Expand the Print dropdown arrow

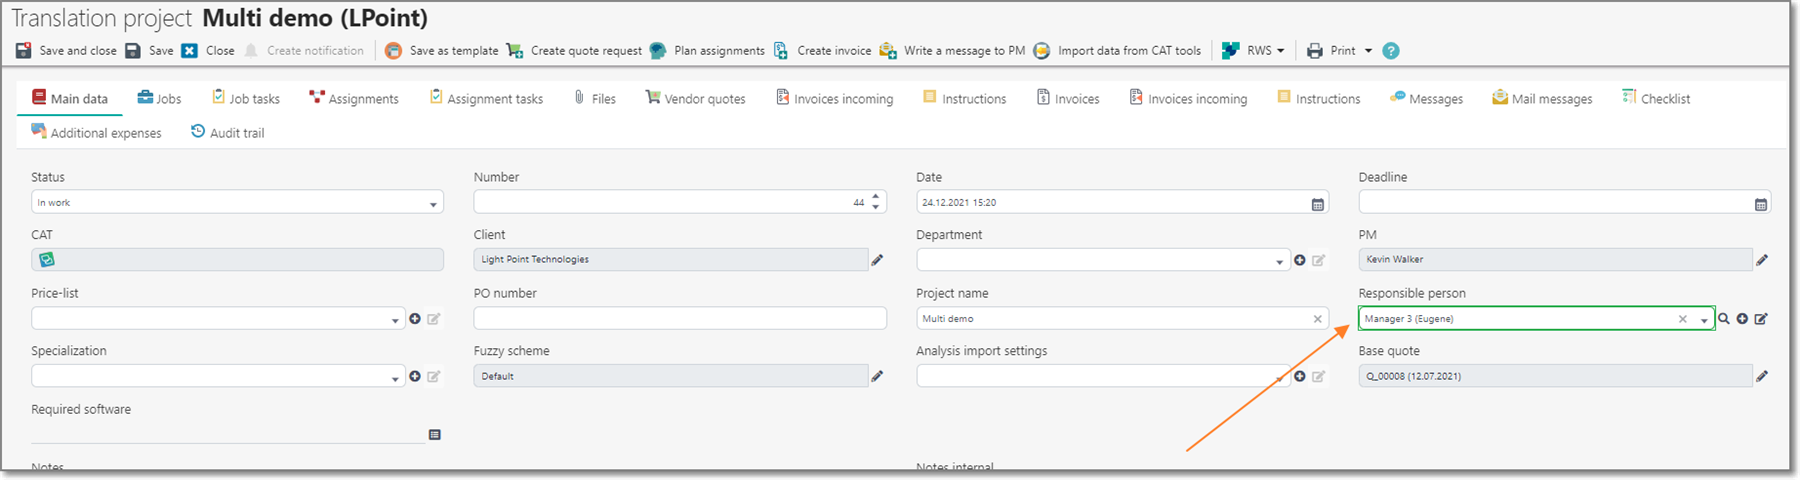click(1368, 51)
